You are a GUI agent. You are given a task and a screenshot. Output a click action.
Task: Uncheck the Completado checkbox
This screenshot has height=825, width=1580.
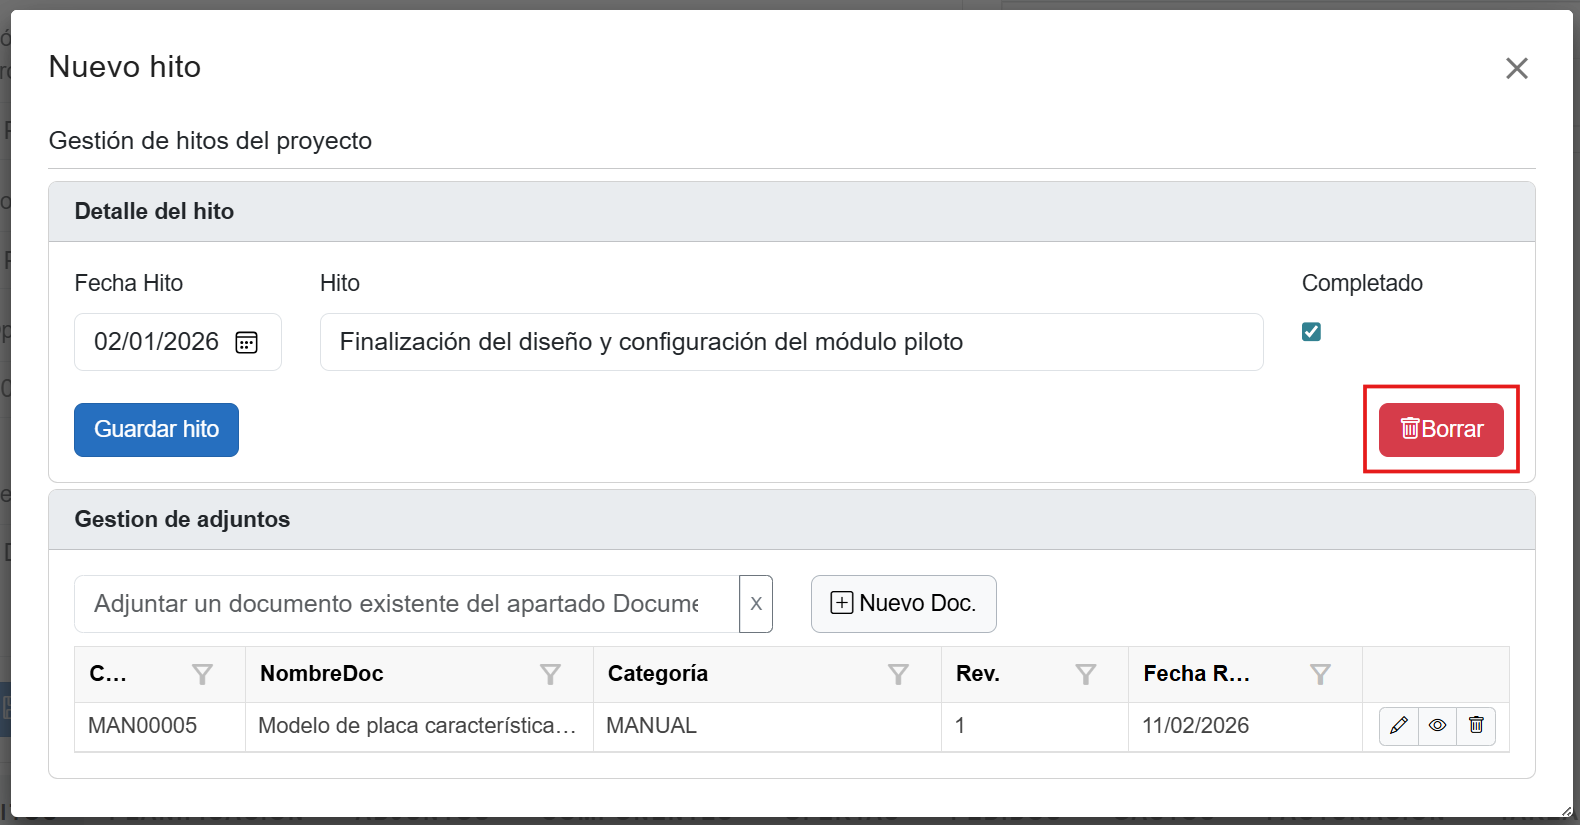pos(1311,332)
